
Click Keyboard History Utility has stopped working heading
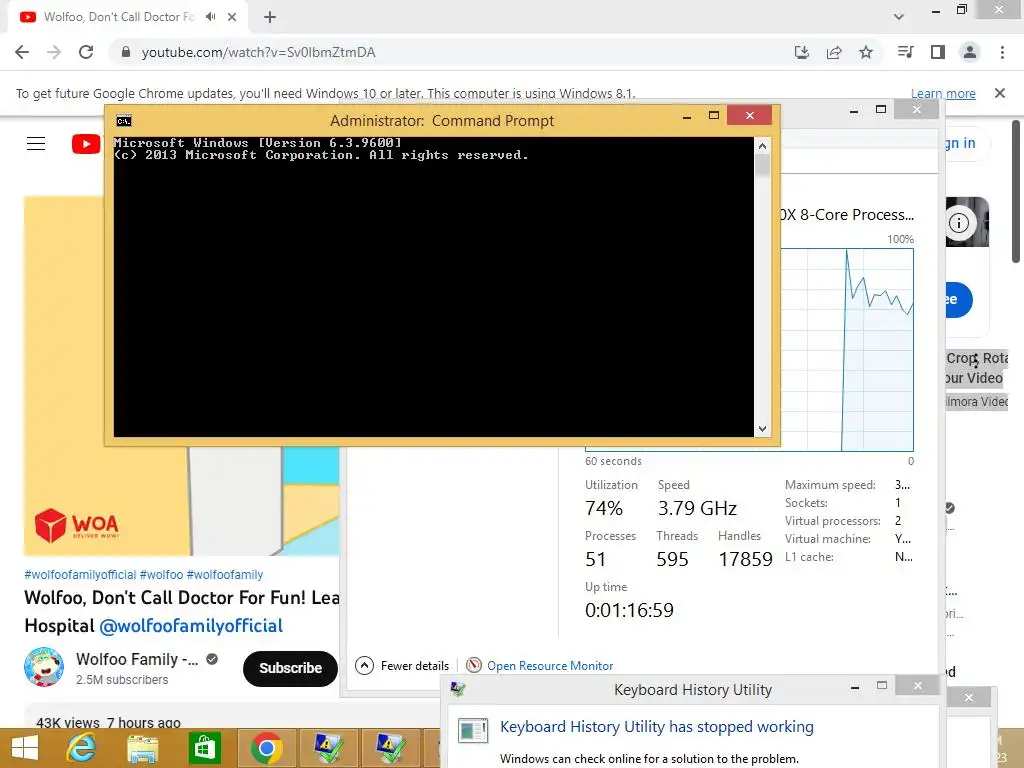(x=656, y=727)
